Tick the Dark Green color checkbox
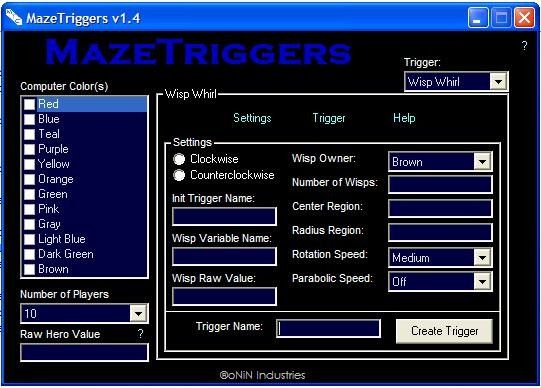 [29, 254]
